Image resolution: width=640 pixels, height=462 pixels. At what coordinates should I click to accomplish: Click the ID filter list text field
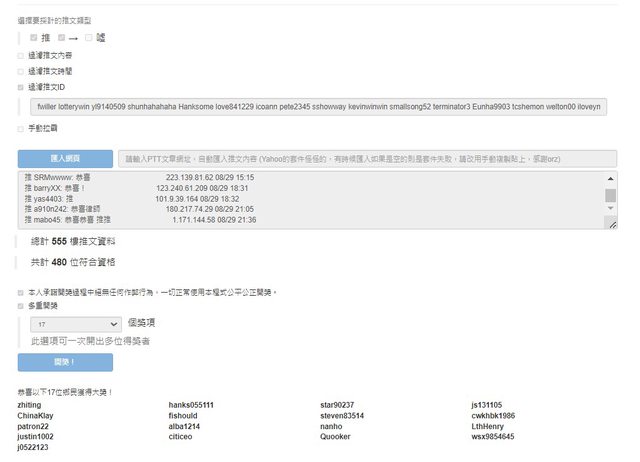click(x=318, y=106)
